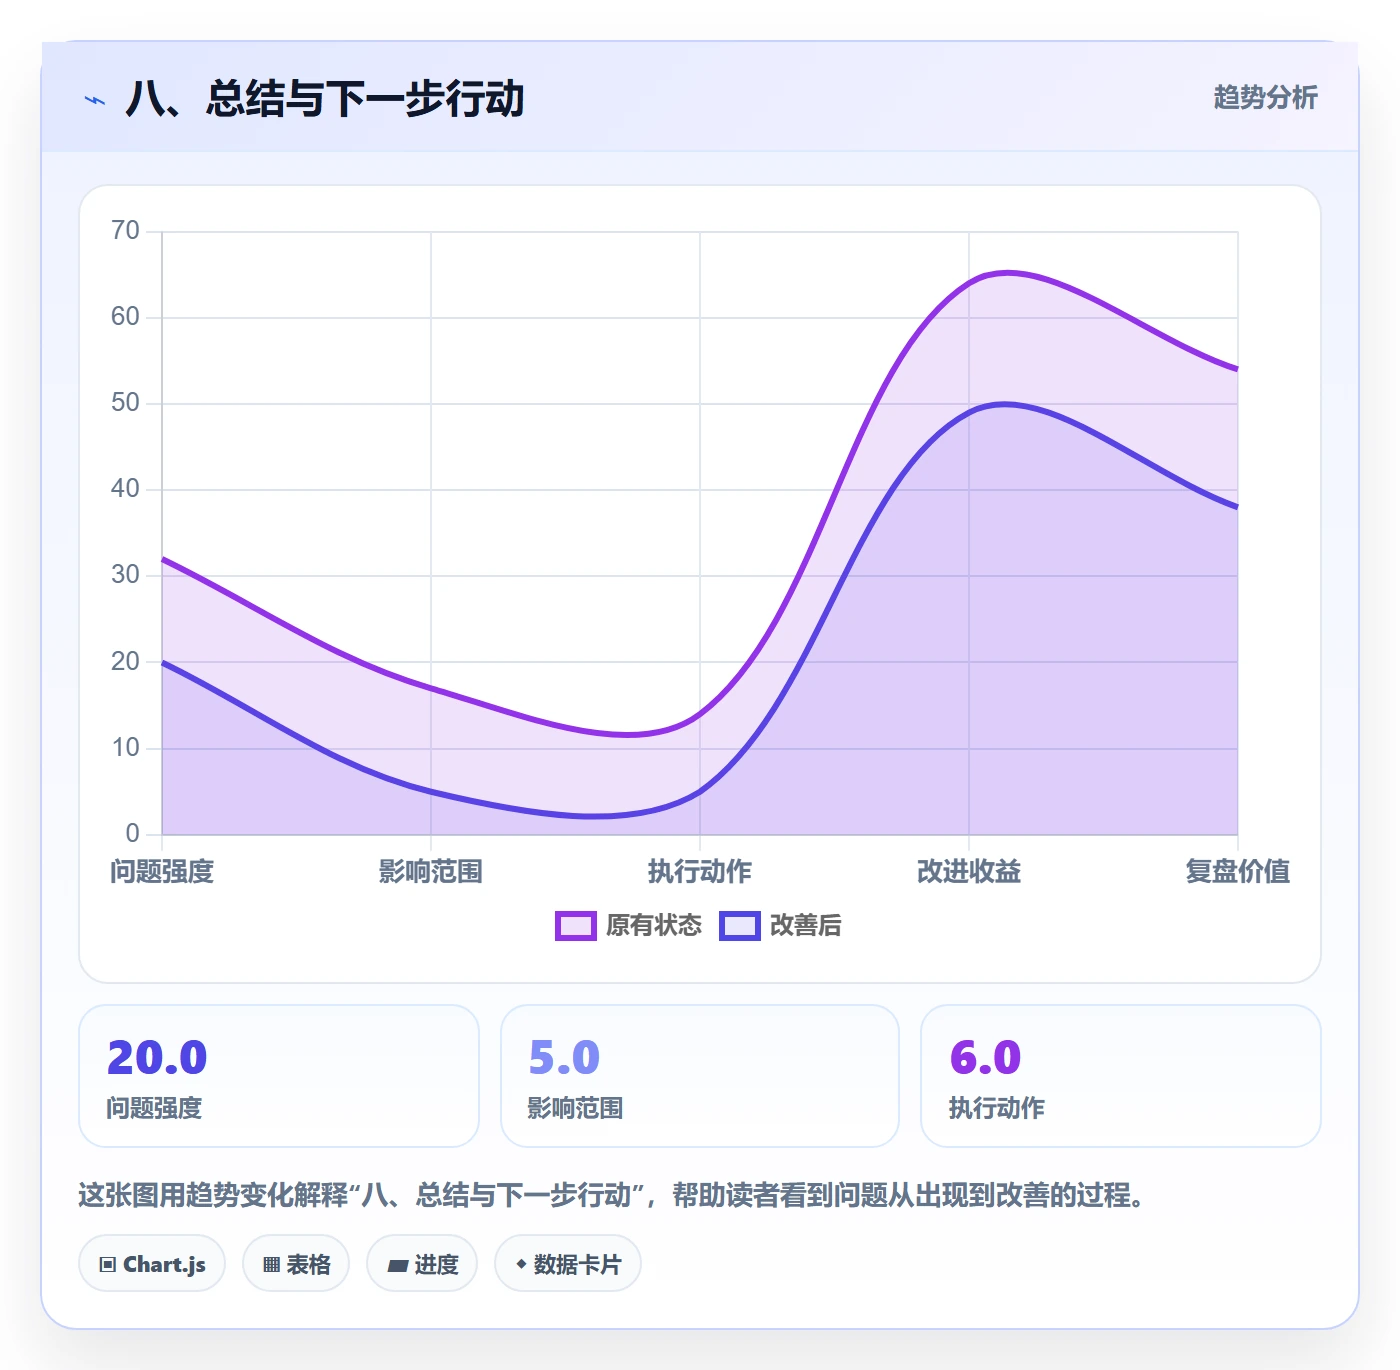Open the 20.0 问题强度 data card
1400x1370 pixels.
pyautogui.click(x=279, y=1076)
